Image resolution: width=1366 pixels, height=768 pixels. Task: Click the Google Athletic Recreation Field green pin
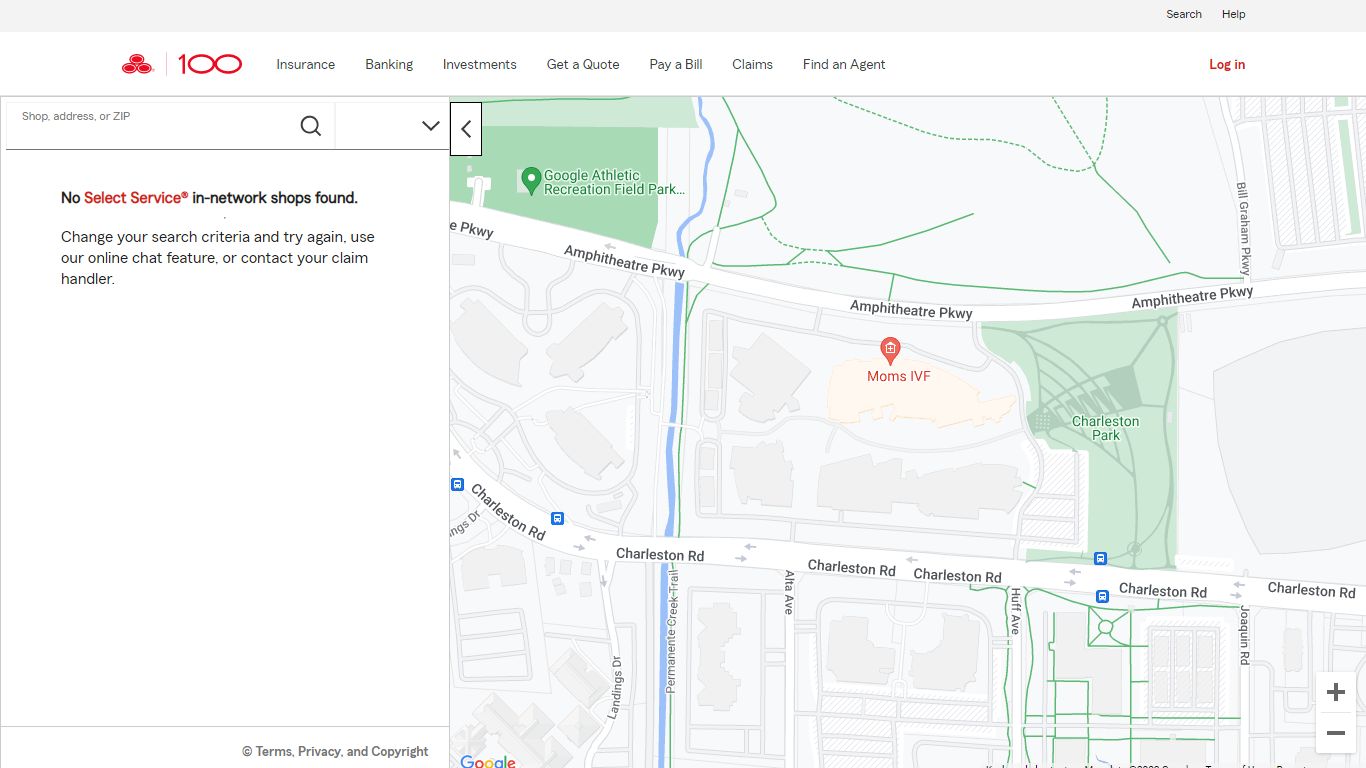click(x=532, y=180)
